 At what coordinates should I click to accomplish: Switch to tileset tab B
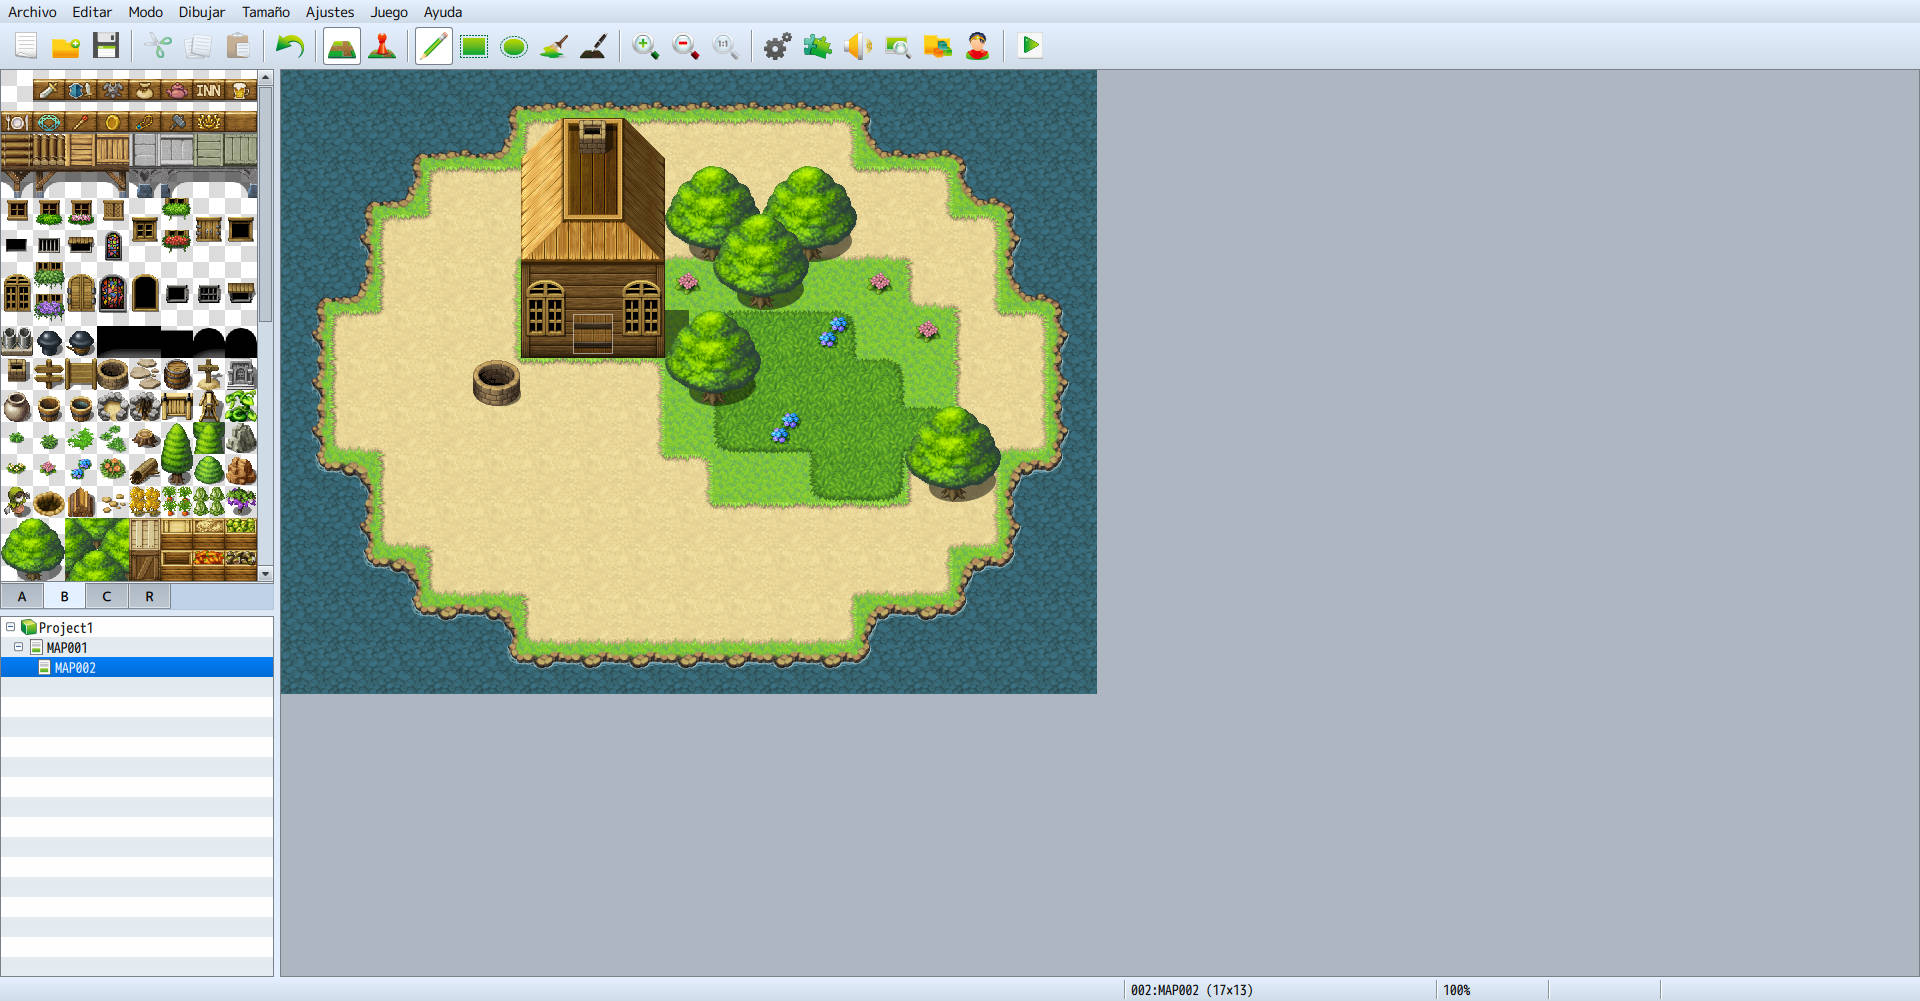[65, 596]
